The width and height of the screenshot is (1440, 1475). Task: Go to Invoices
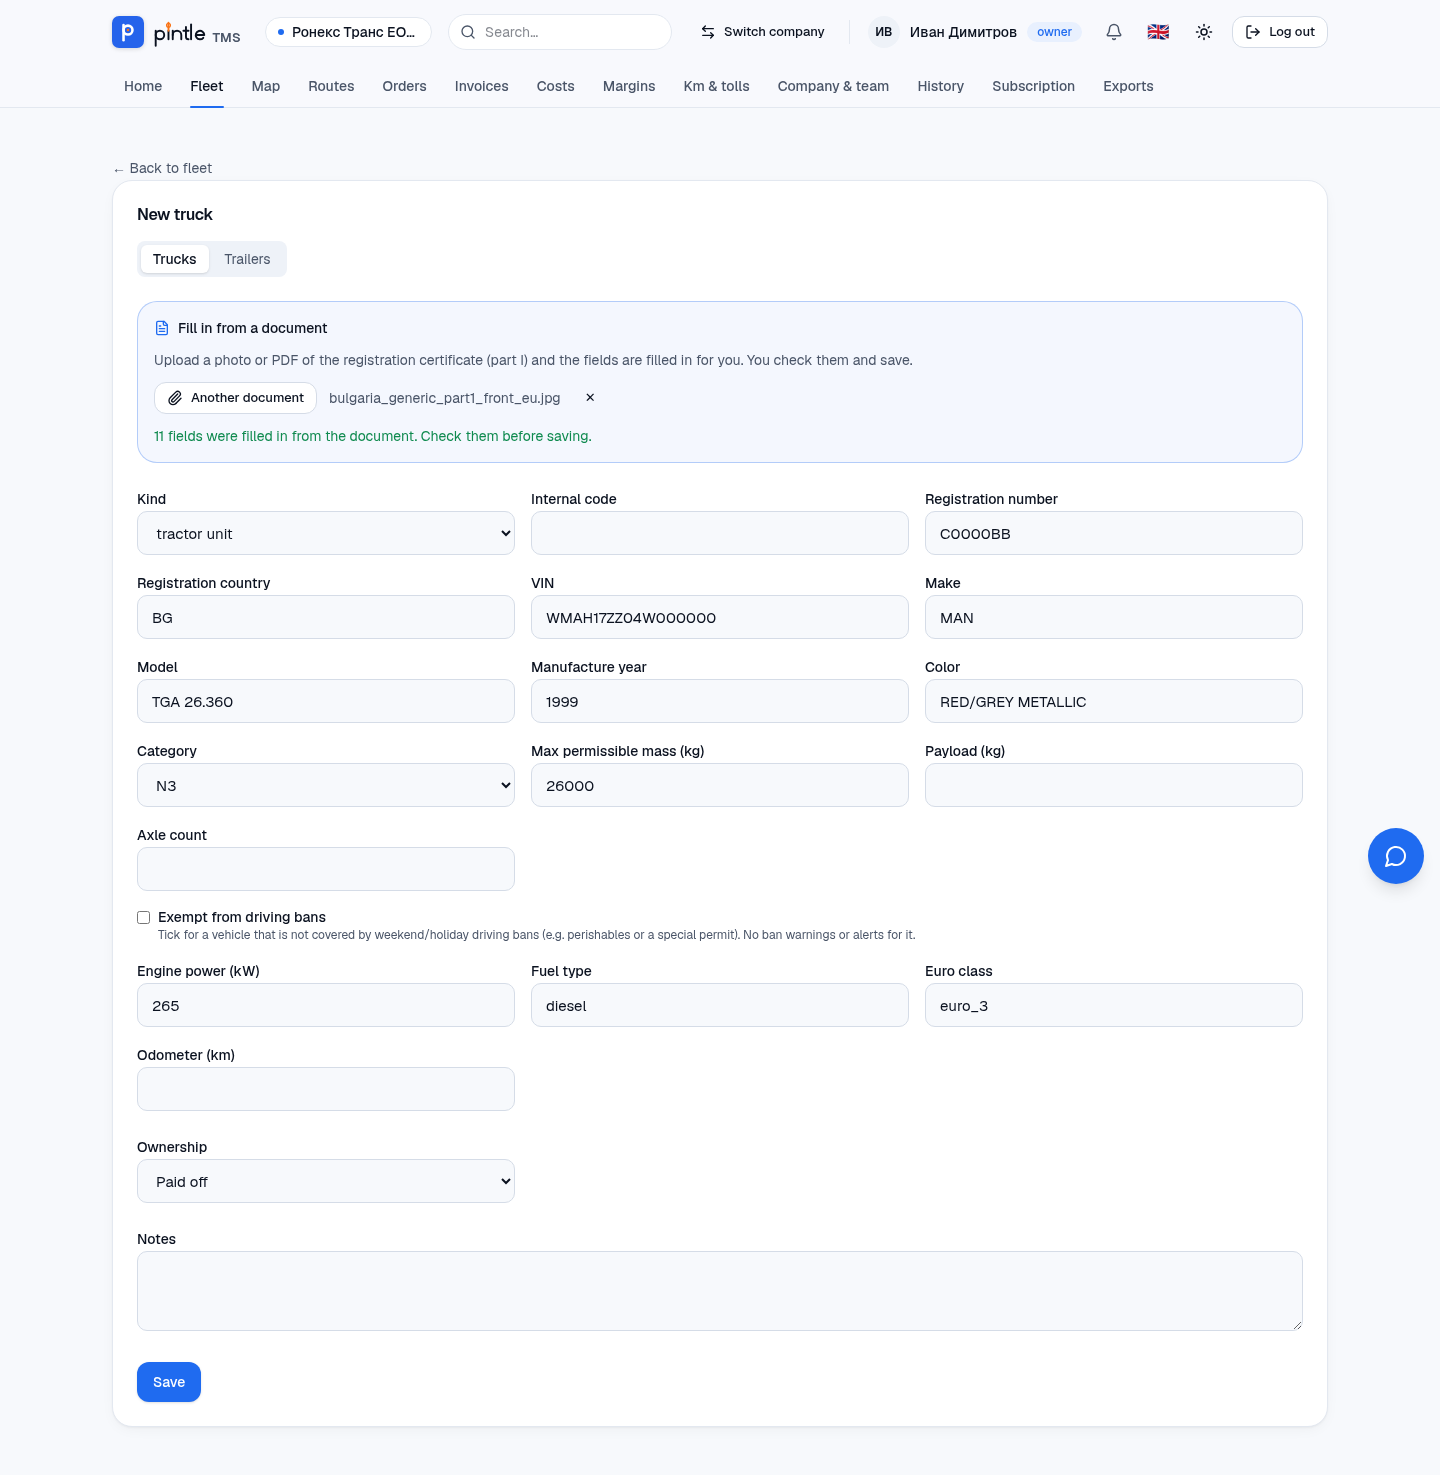click(482, 86)
